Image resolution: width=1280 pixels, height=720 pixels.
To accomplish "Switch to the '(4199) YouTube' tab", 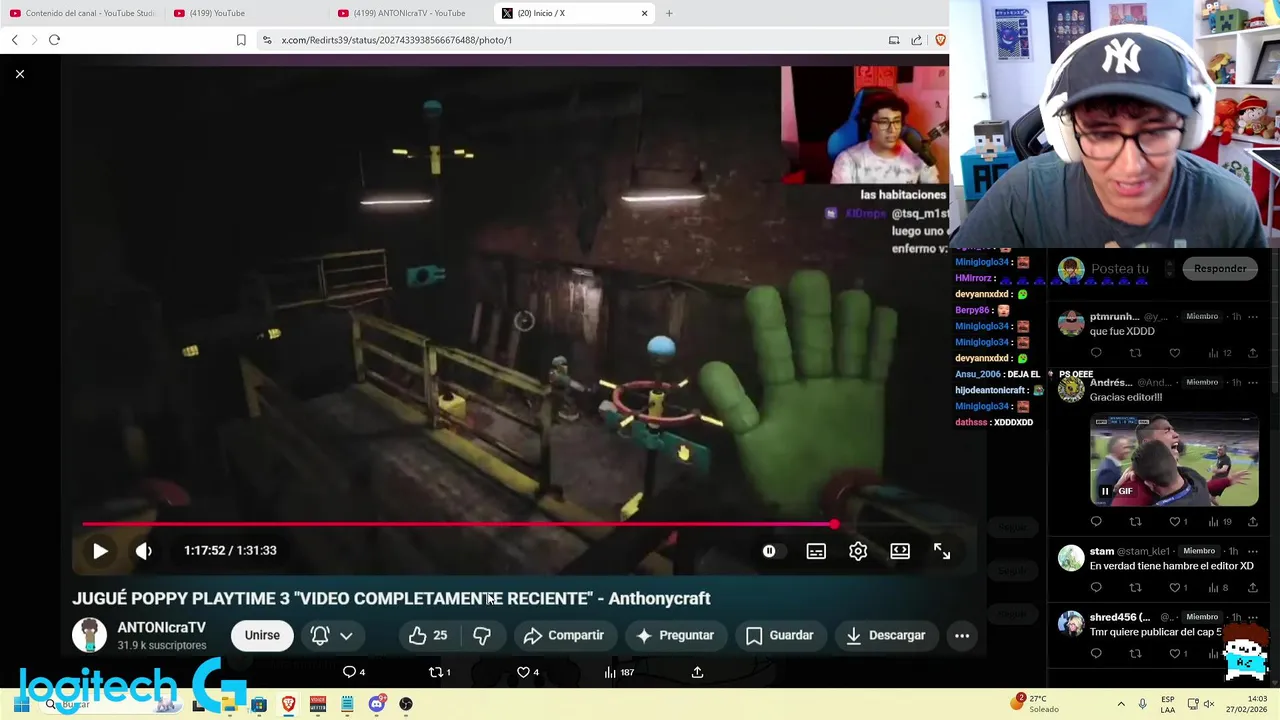I will [x=245, y=13].
